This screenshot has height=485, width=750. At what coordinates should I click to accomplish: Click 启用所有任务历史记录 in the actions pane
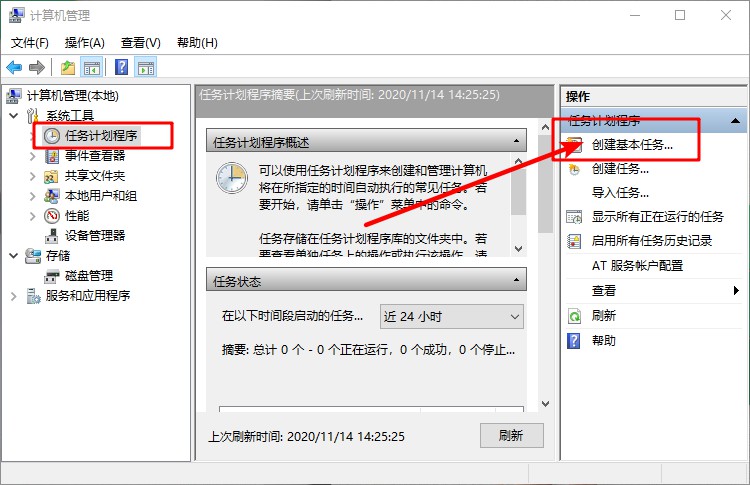[x=651, y=241]
